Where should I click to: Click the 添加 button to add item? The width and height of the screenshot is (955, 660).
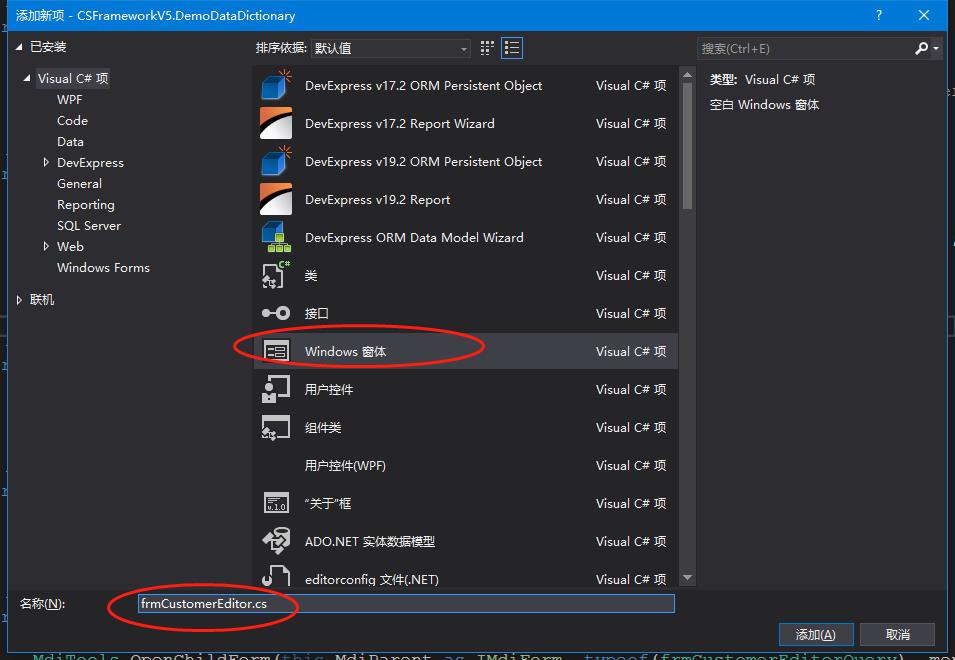click(814, 634)
